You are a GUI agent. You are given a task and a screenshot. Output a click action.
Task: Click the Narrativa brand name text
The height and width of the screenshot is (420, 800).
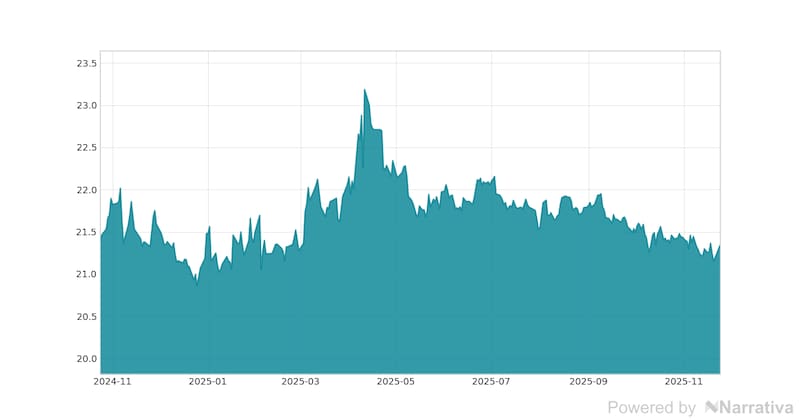point(756,408)
